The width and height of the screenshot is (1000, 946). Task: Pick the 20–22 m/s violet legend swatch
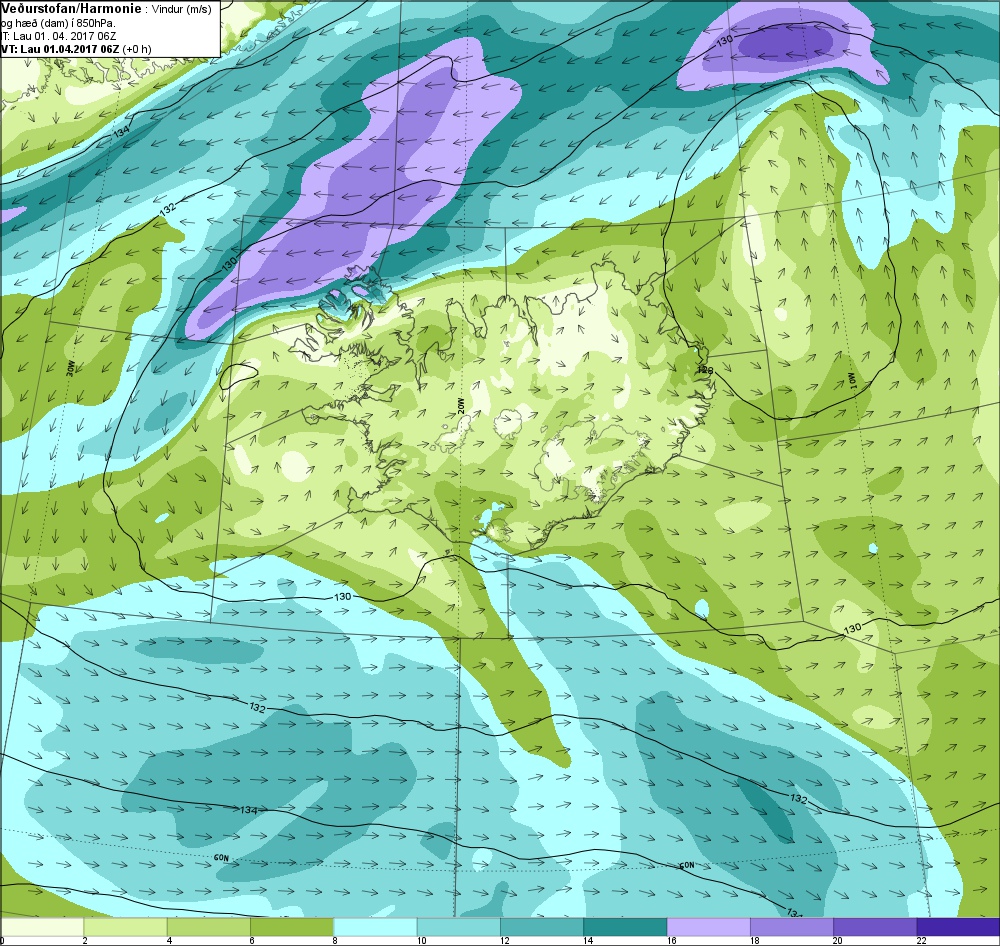(x=874, y=926)
